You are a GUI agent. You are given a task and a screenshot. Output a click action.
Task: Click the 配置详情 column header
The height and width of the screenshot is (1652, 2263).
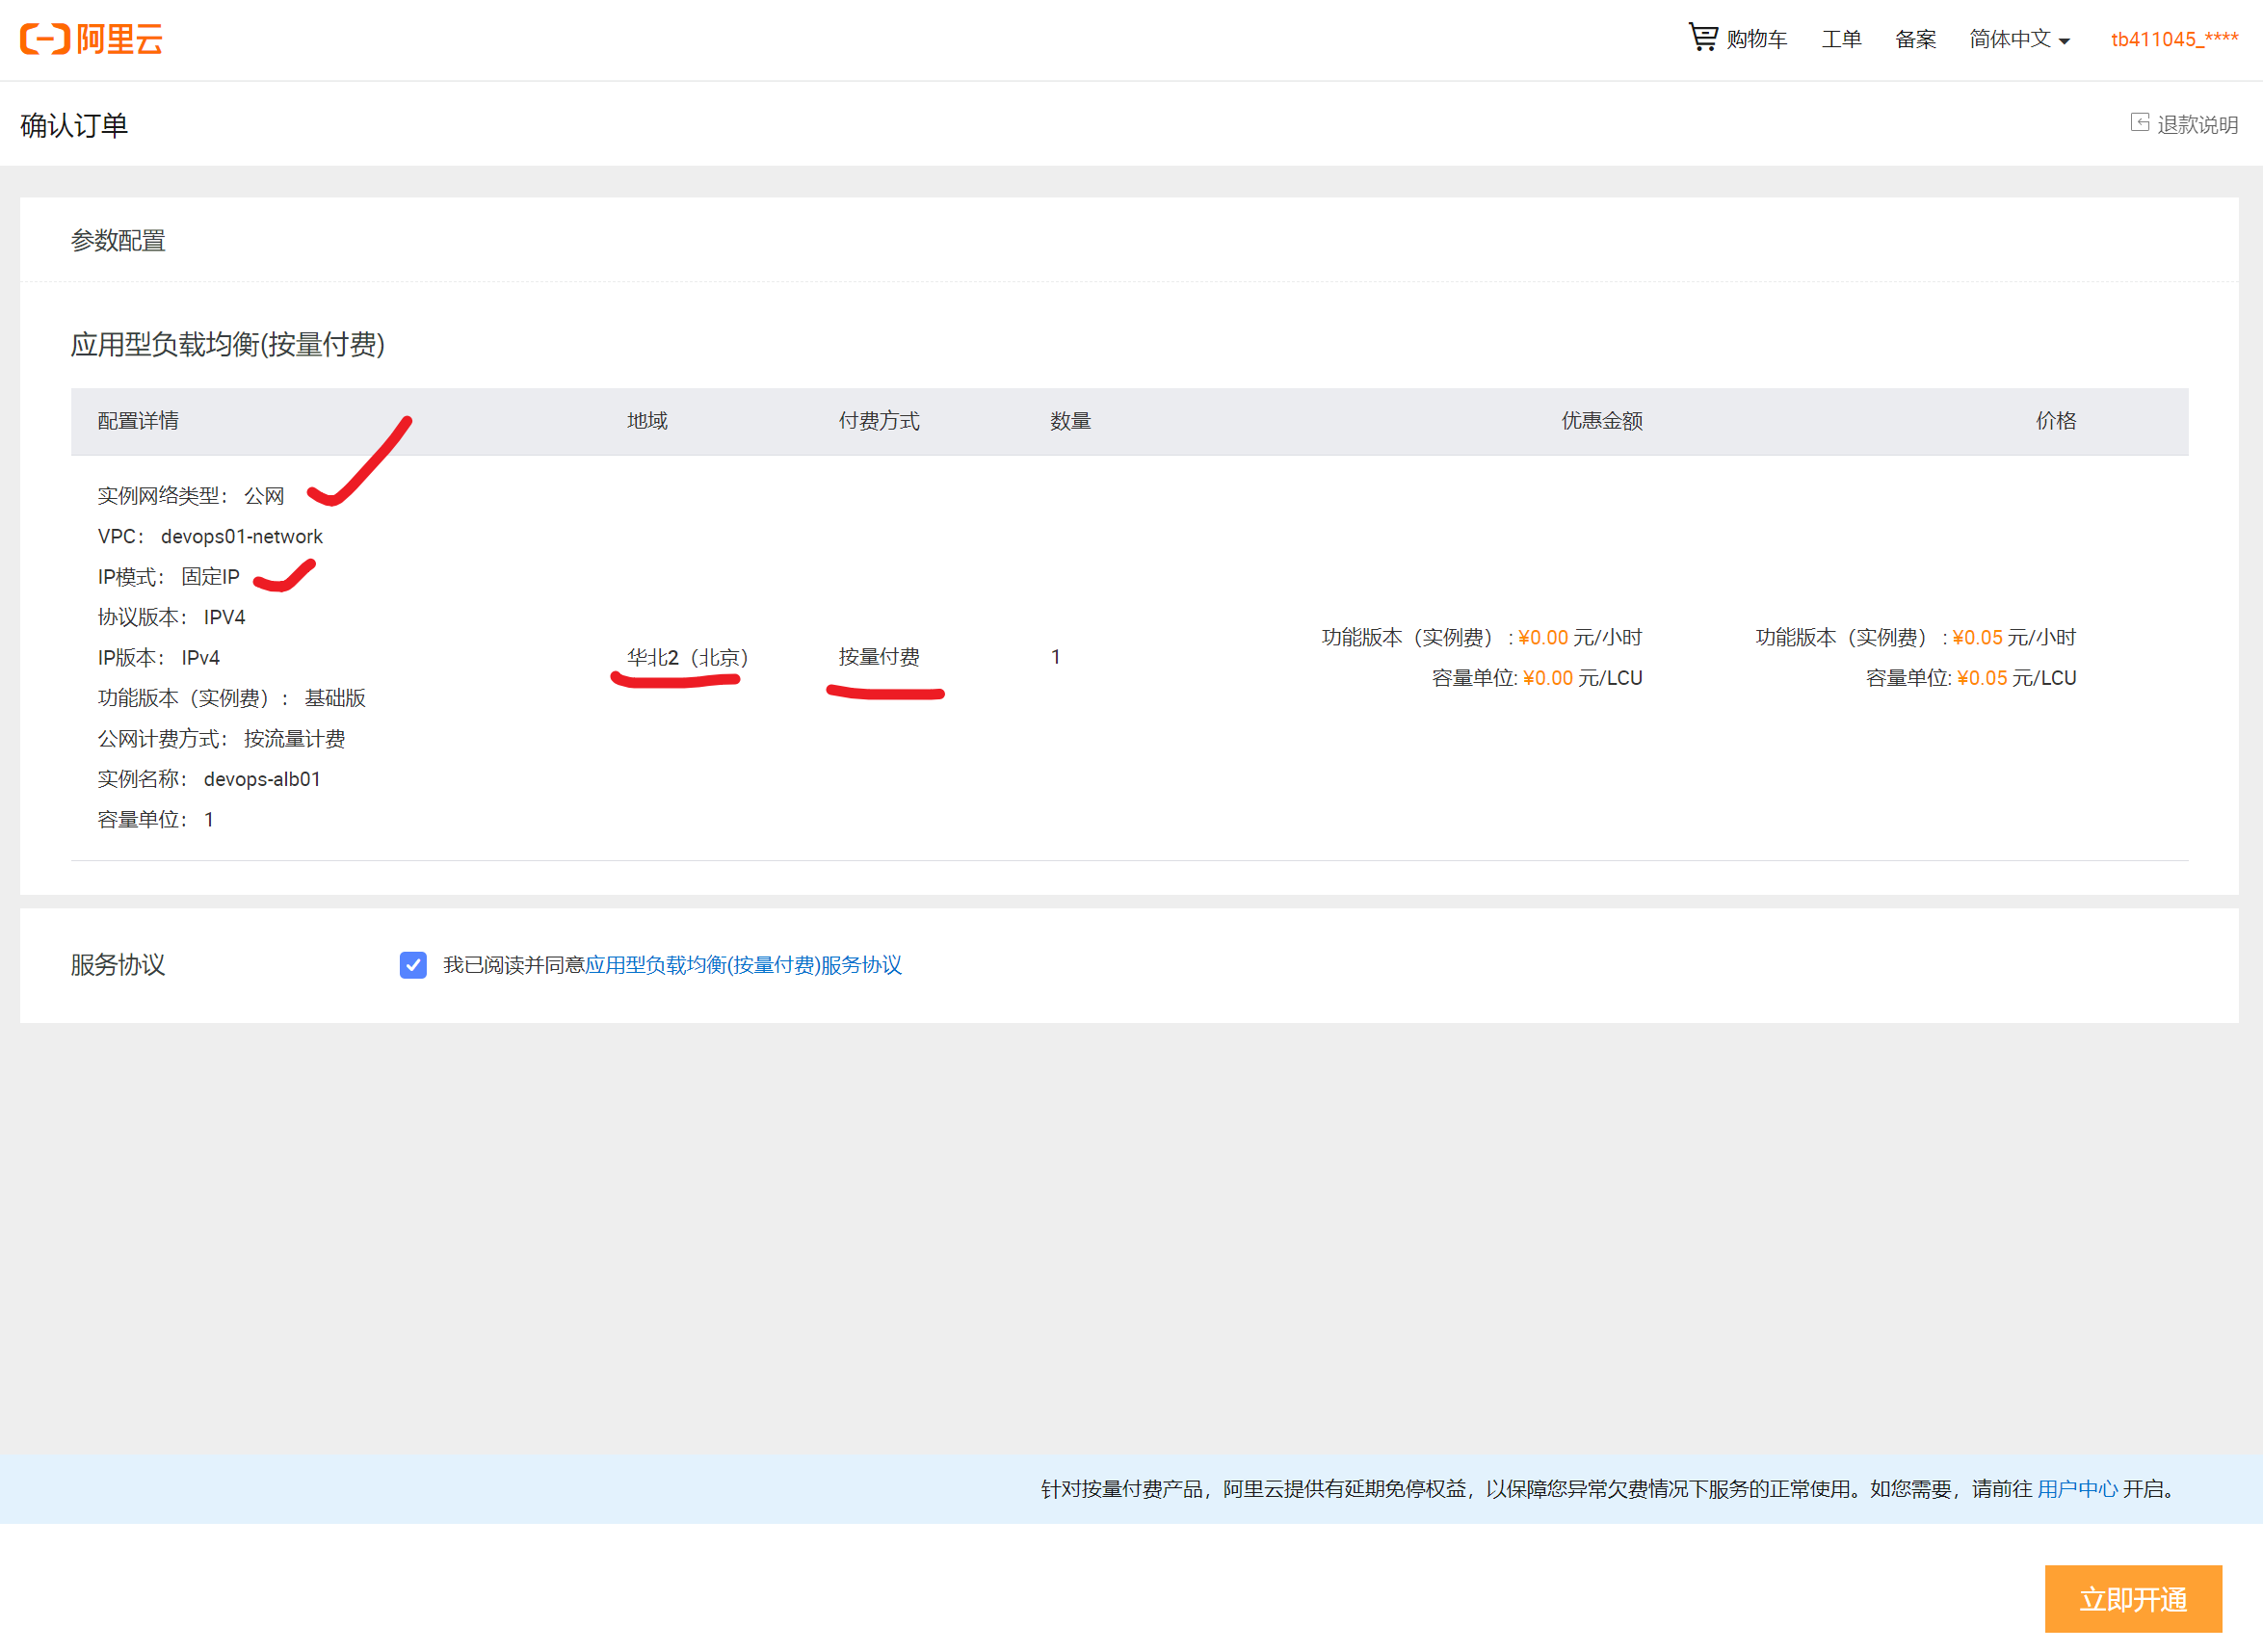[138, 421]
